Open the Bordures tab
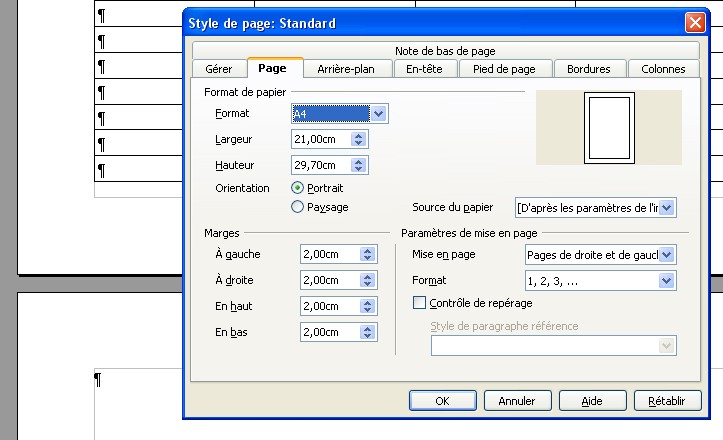 coord(590,69)
